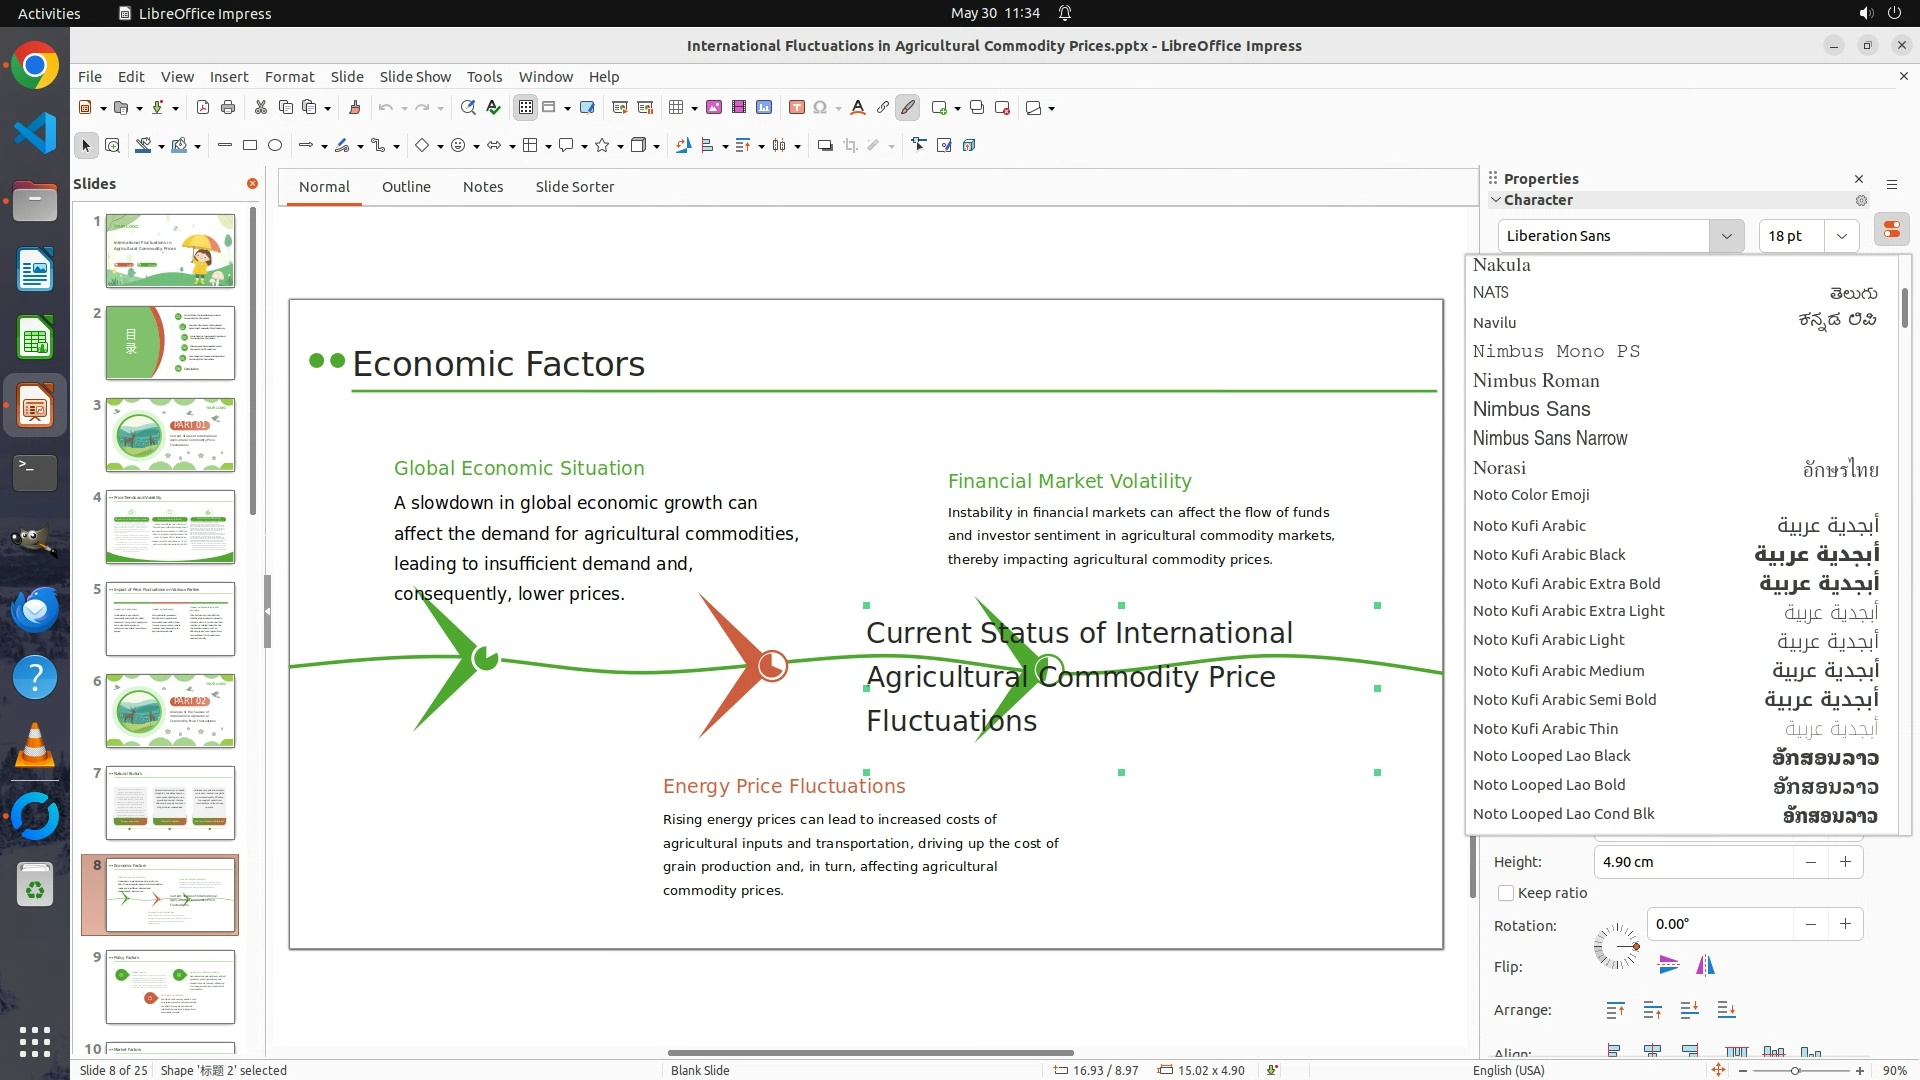This screenshot has width=1920, height=1080.
Task: Click the Insert Chart icon
Action: click(x=764, y=108)
